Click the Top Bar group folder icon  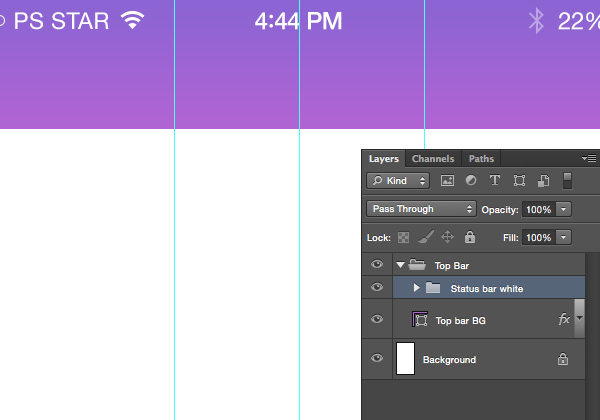pyautogui.click(x=417, y=265)
